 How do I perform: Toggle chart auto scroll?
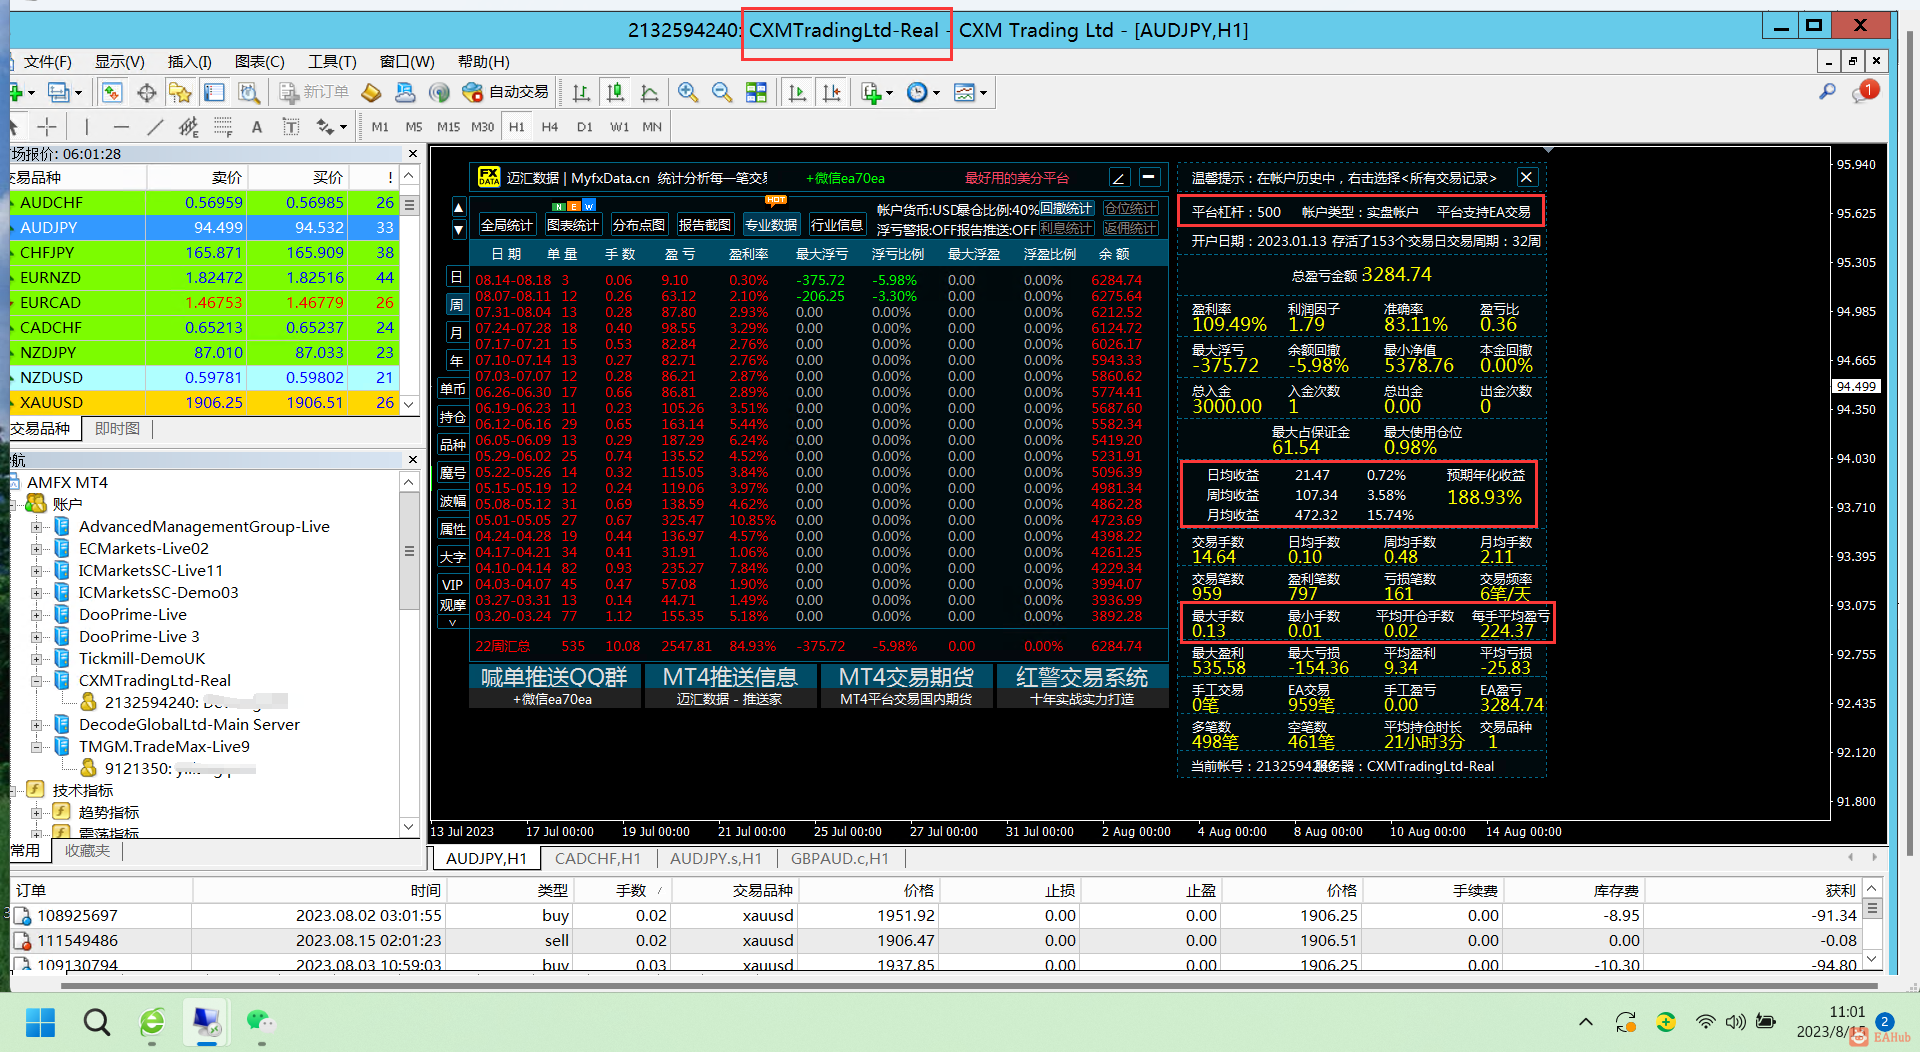pyautogui.click(x=797, y=93)
